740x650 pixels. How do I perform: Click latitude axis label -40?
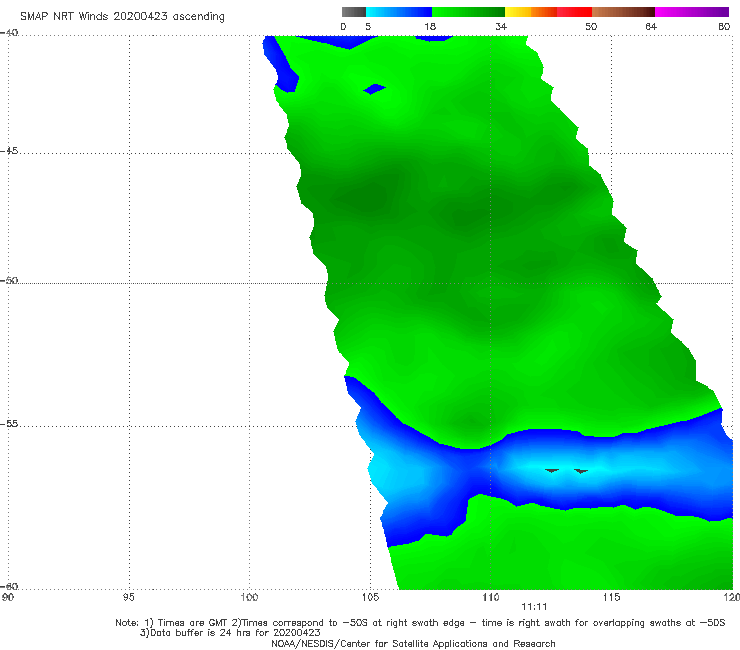tap(9, 33)
